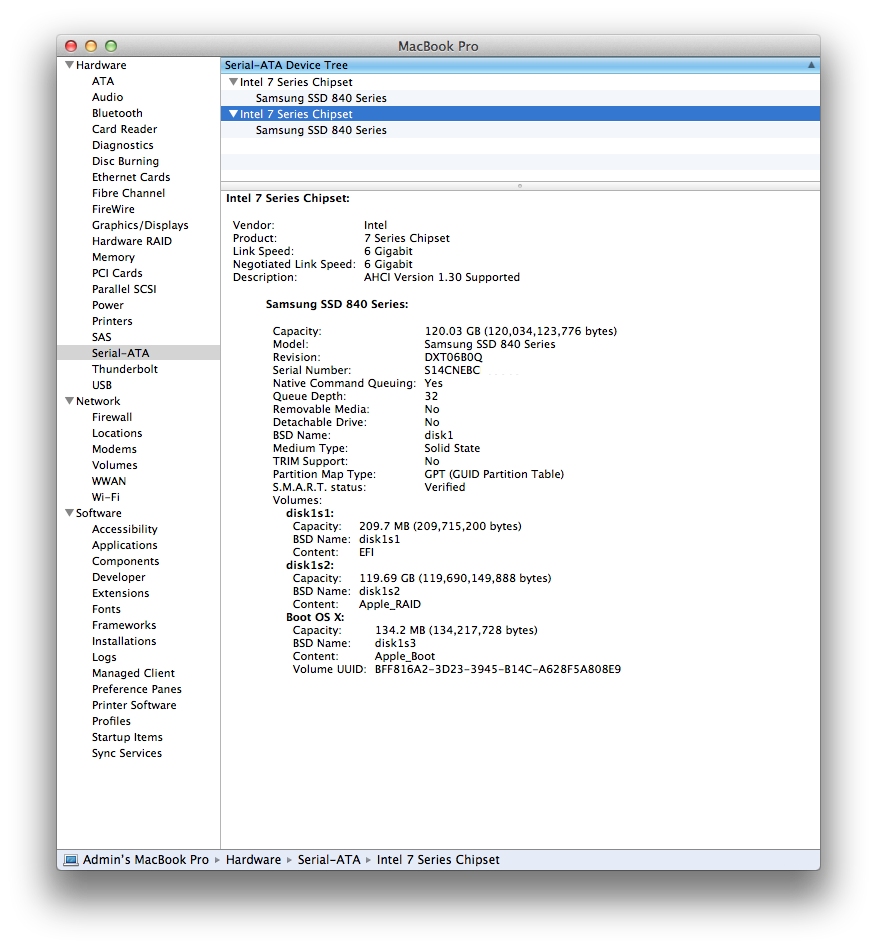The width and height of the screenshot is (877, 949).
Task: Collapse the Software section triangle
Action: (70, 513)
